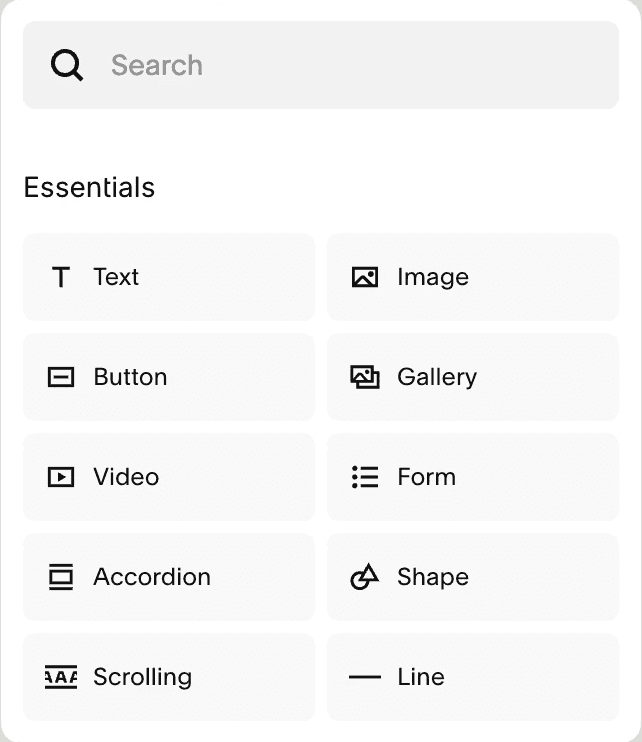The image size is (642, 742).
Task: Add a block via the Text label
Action: [116, 277]
